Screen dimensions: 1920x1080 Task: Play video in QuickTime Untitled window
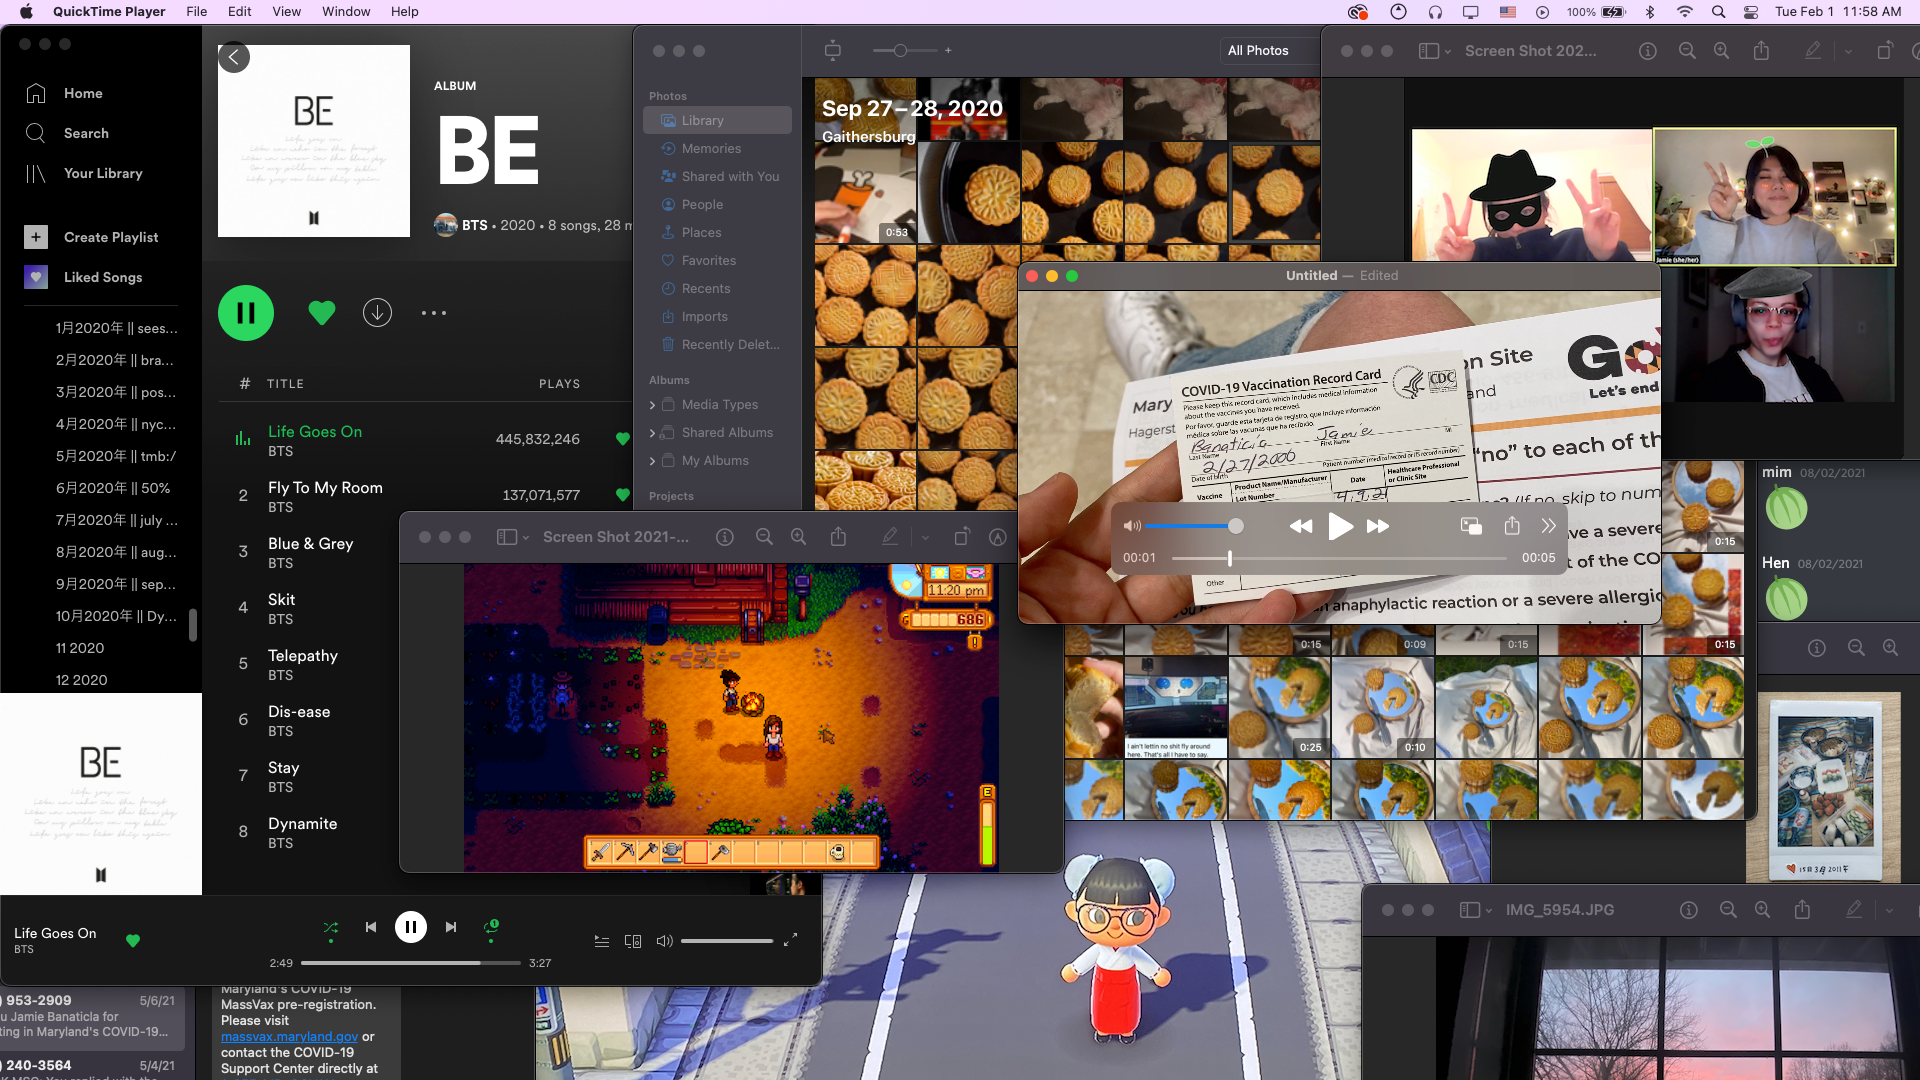click(x=1340, y=526)
